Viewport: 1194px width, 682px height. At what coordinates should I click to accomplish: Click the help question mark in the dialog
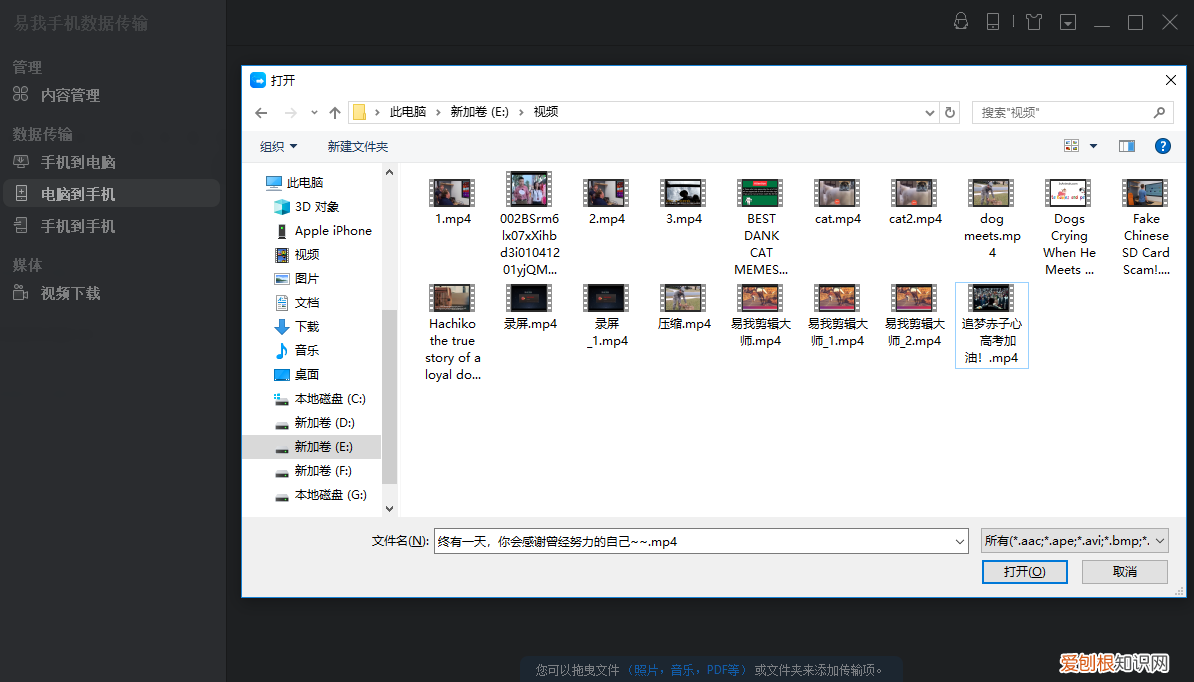tap(1162, 145)
